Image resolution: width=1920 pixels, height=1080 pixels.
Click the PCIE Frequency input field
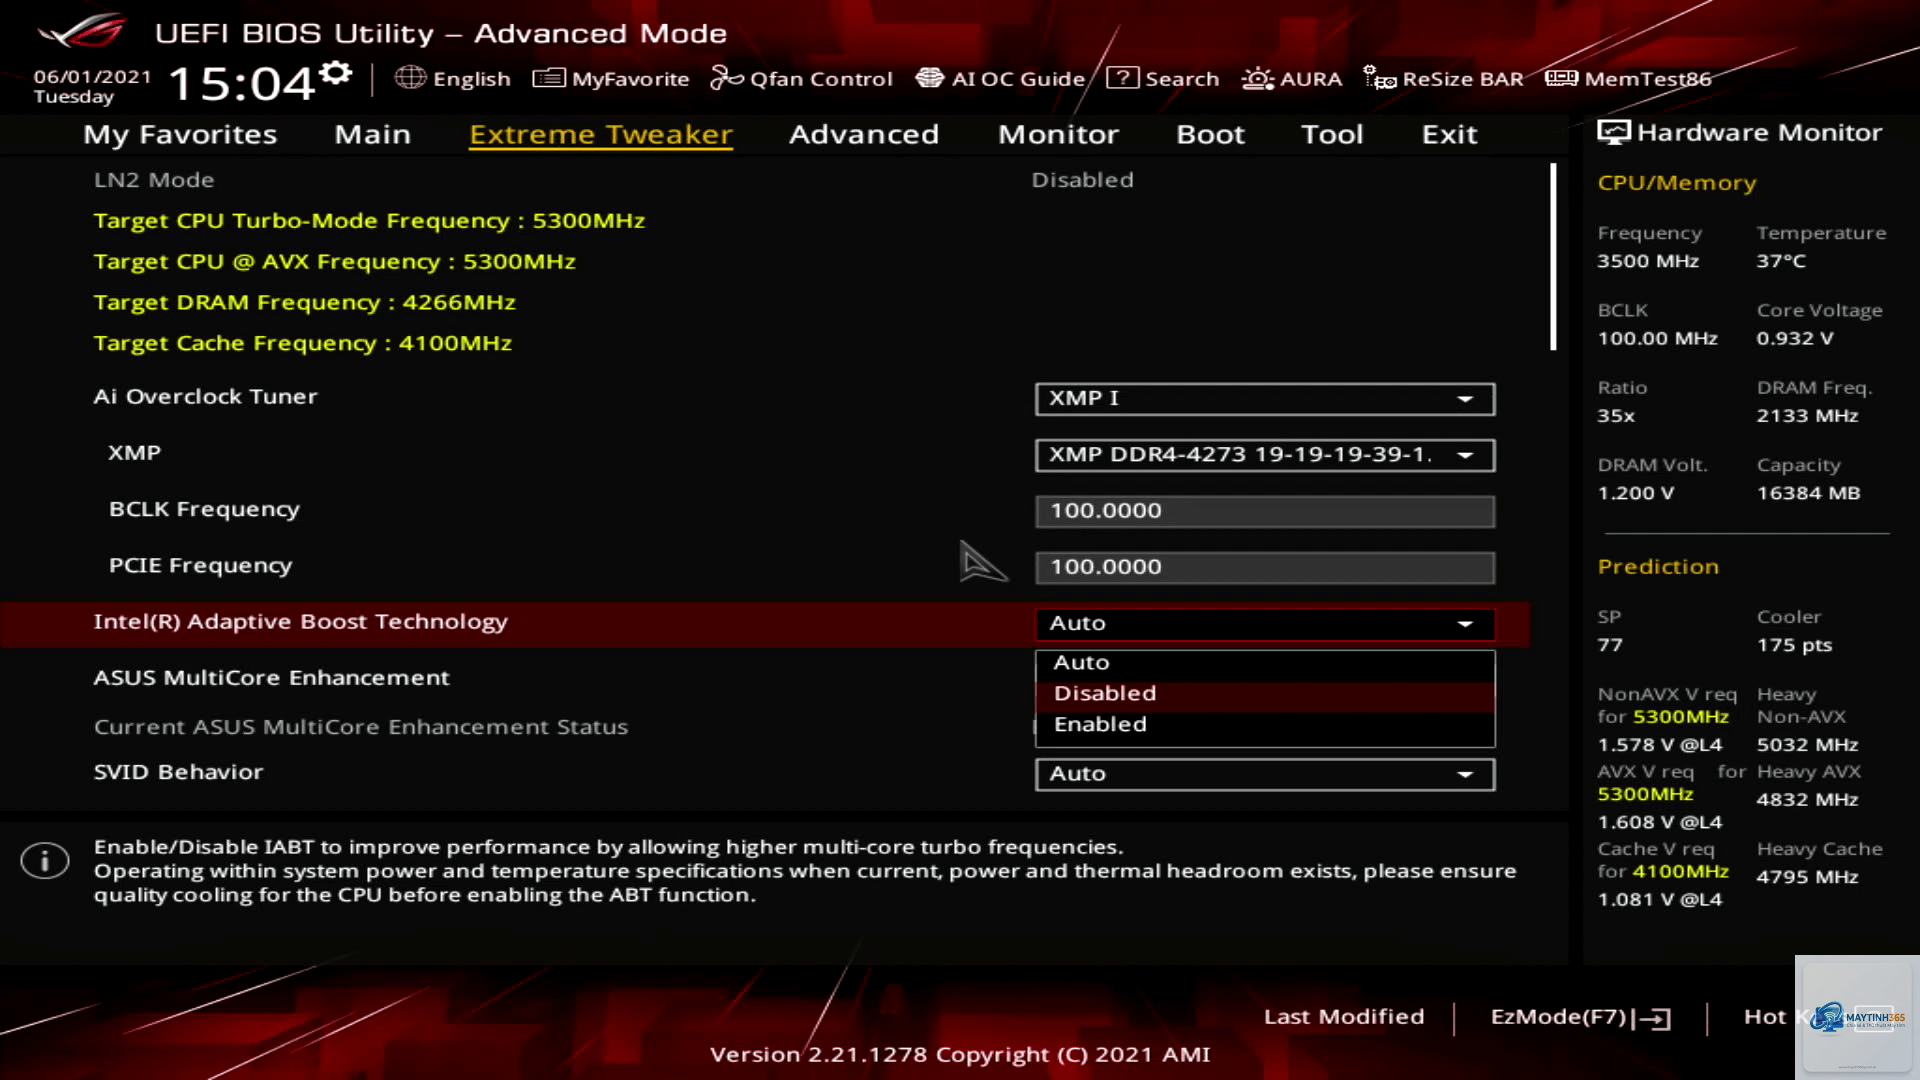tap(1265, 567)
